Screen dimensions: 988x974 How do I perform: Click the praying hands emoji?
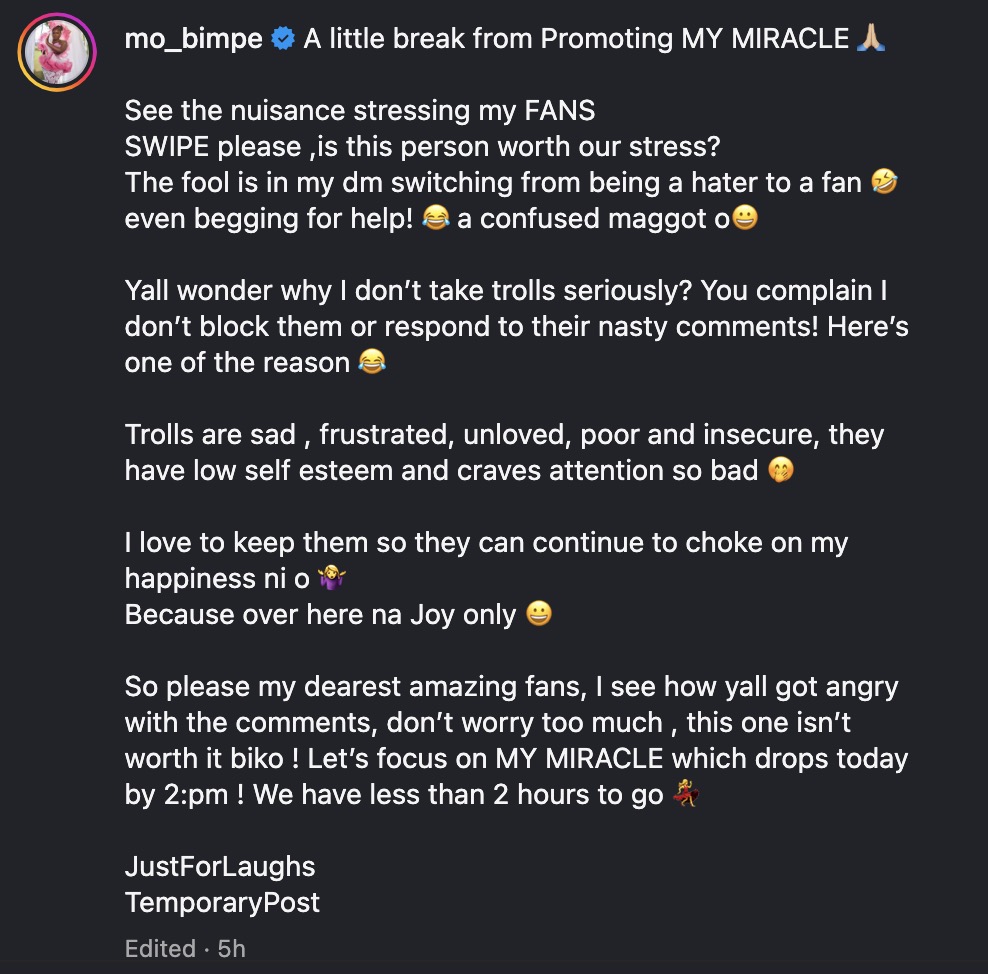click(871, 39)
